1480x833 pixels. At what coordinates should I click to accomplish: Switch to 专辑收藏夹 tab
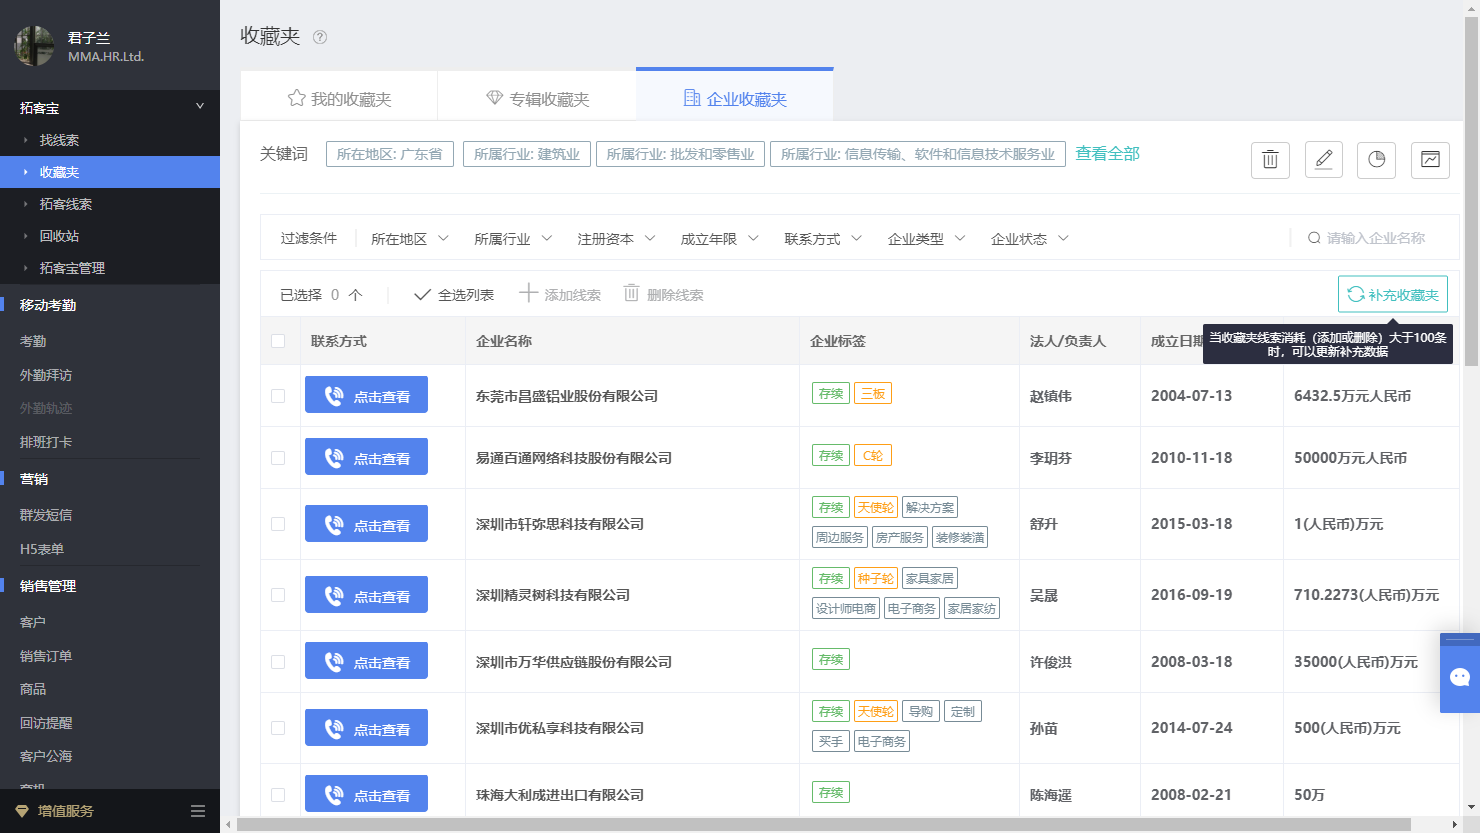(537, 98)
